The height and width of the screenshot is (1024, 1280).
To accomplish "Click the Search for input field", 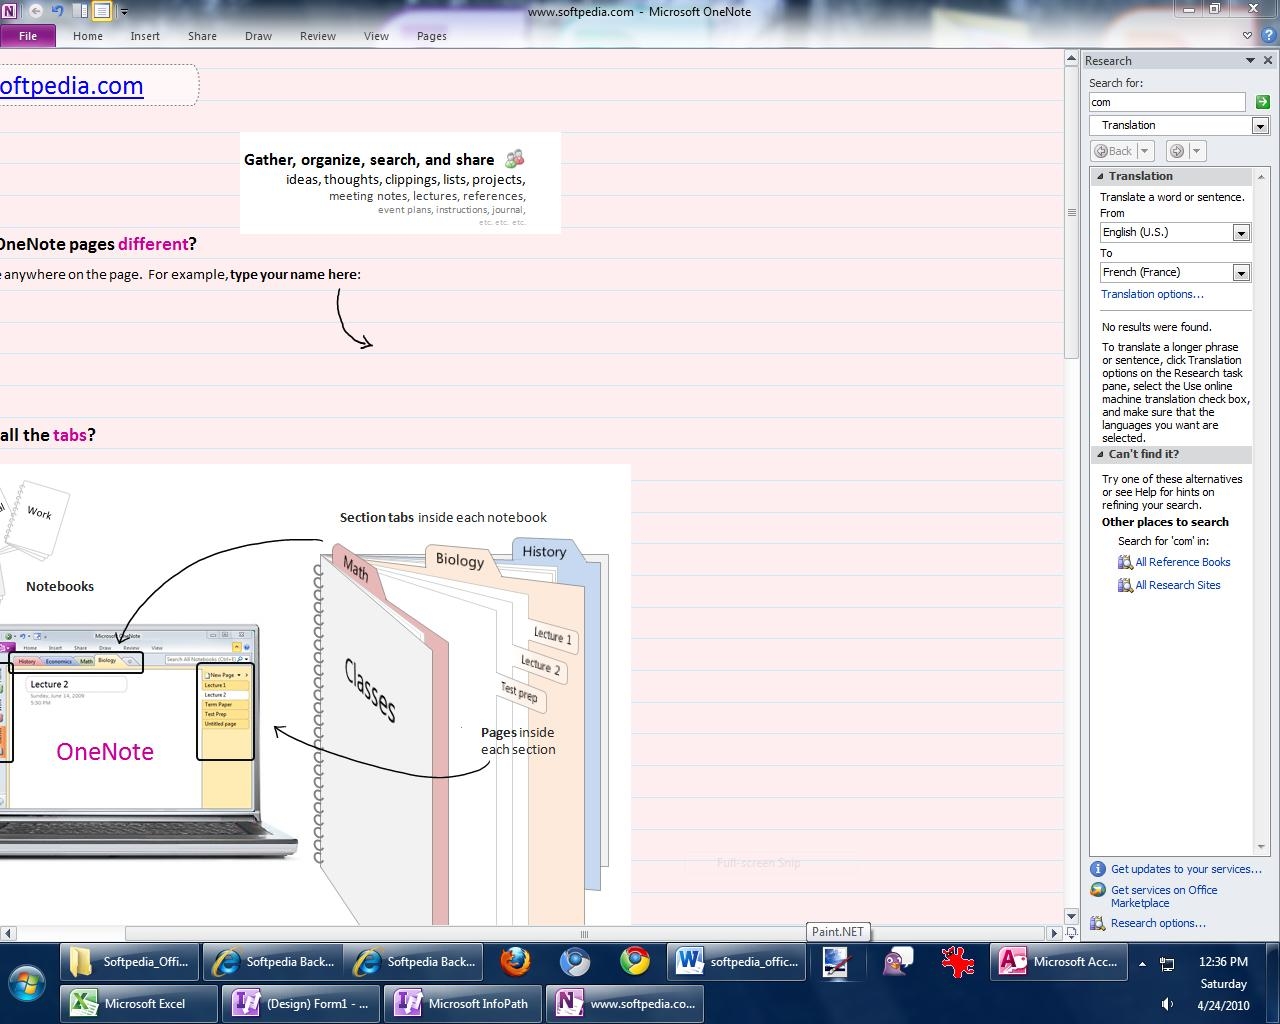I will pos(1166,102).
